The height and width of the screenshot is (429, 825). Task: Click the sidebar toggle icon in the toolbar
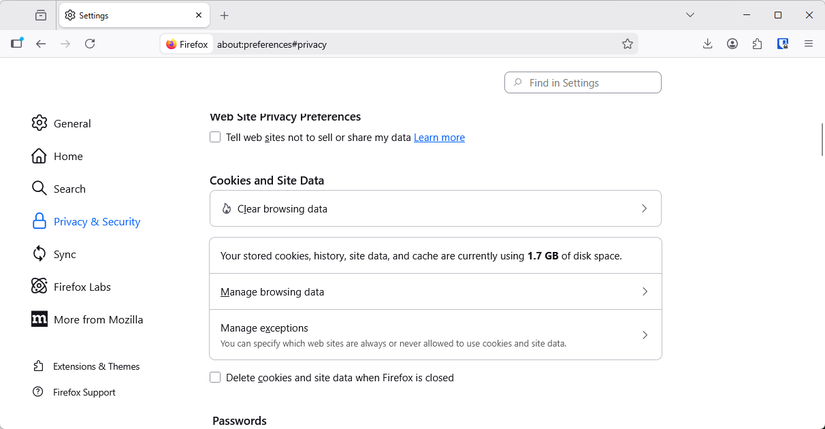[17, 44]
